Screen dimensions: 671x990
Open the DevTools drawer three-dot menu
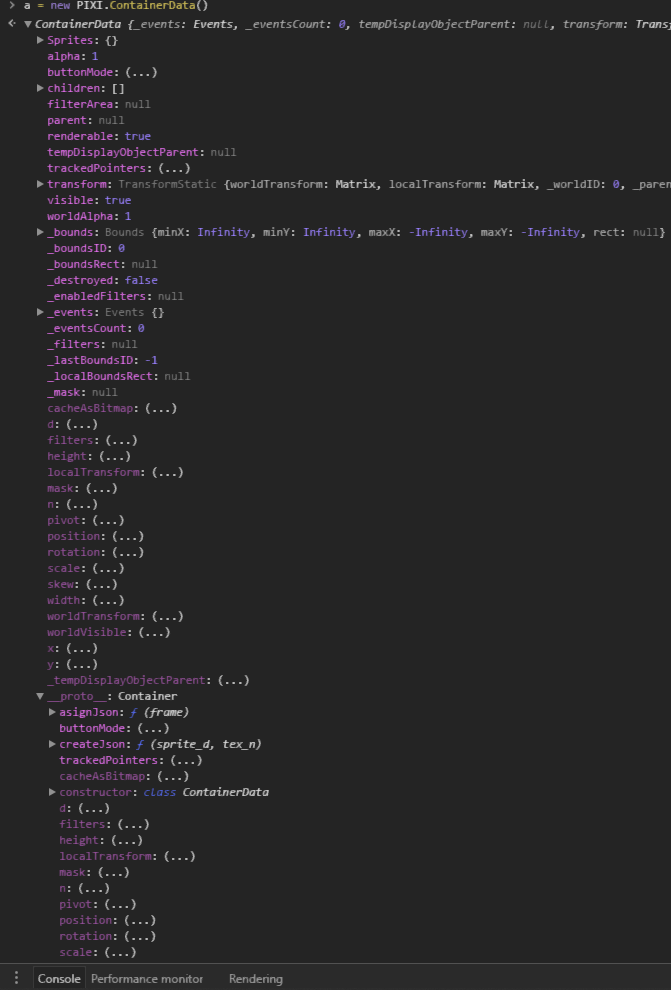[16, 978]
